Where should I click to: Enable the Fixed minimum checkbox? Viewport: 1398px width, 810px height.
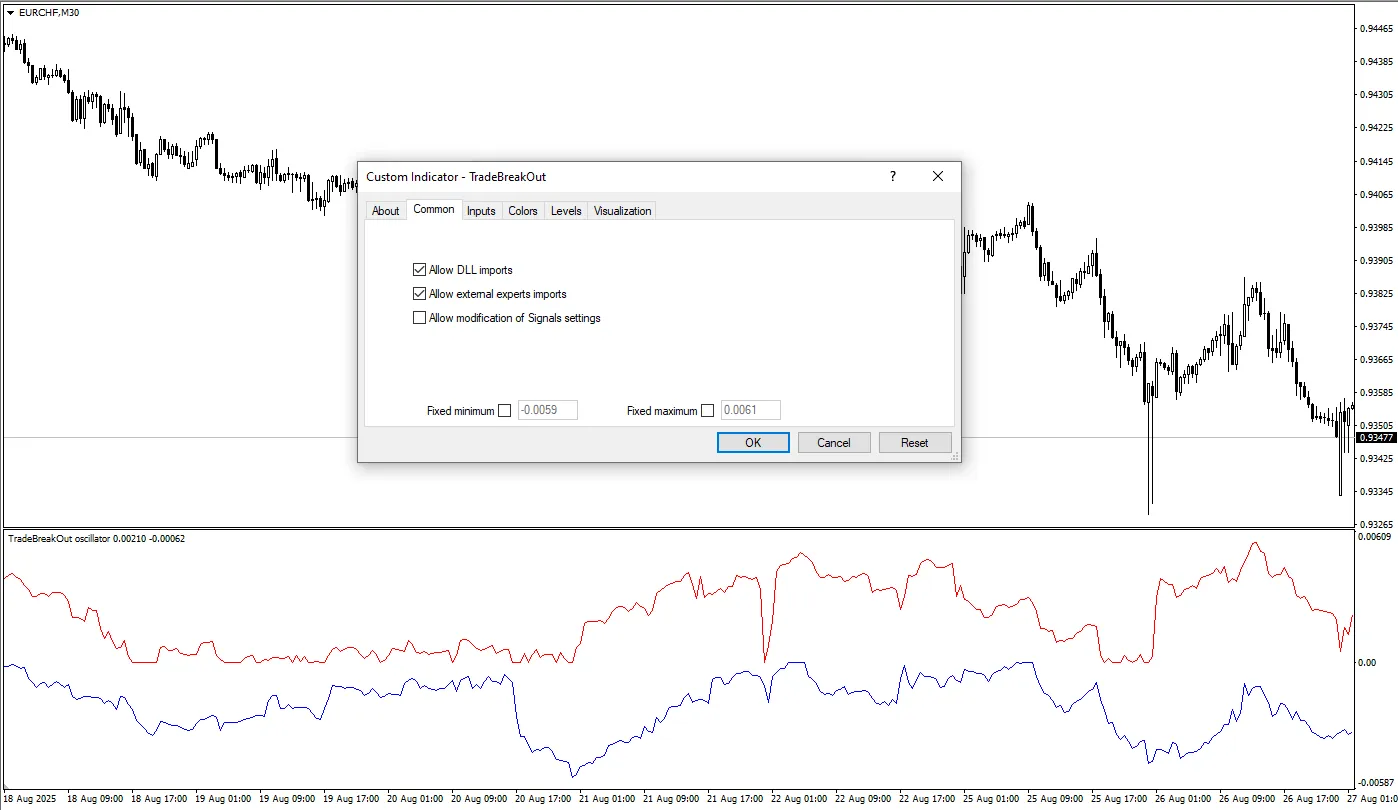click(x=504, y=410)
